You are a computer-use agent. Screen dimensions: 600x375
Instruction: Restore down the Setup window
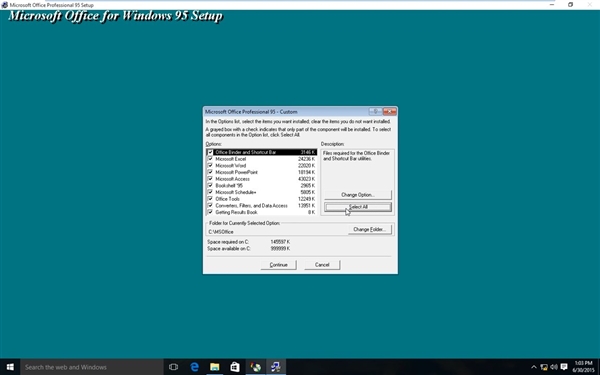[x=570, y=5]
